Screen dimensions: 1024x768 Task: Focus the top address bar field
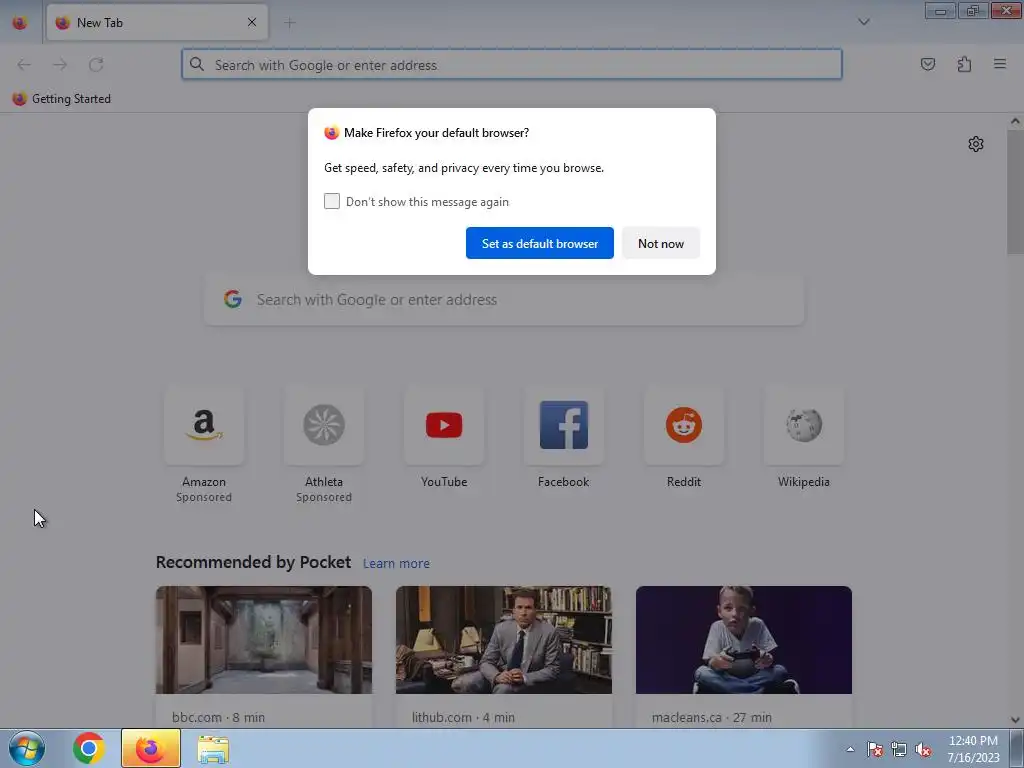click(512, 65)
